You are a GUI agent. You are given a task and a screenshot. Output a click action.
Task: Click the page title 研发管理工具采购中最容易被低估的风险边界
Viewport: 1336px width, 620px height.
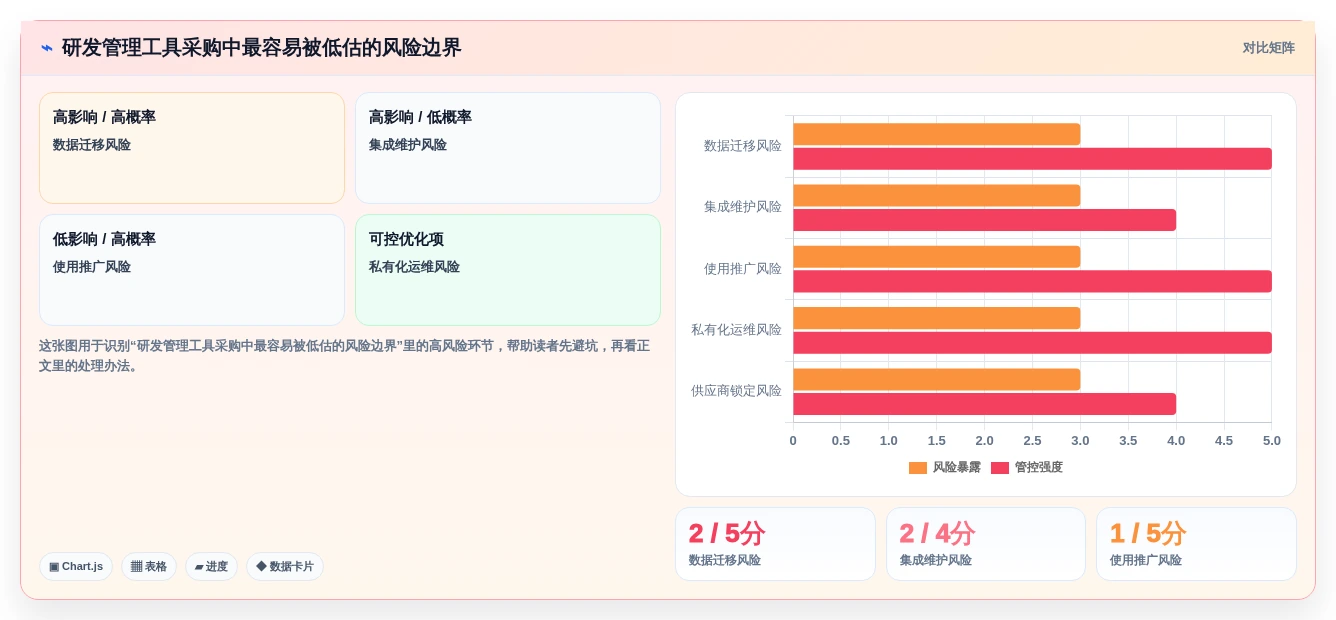pos(262,48)
